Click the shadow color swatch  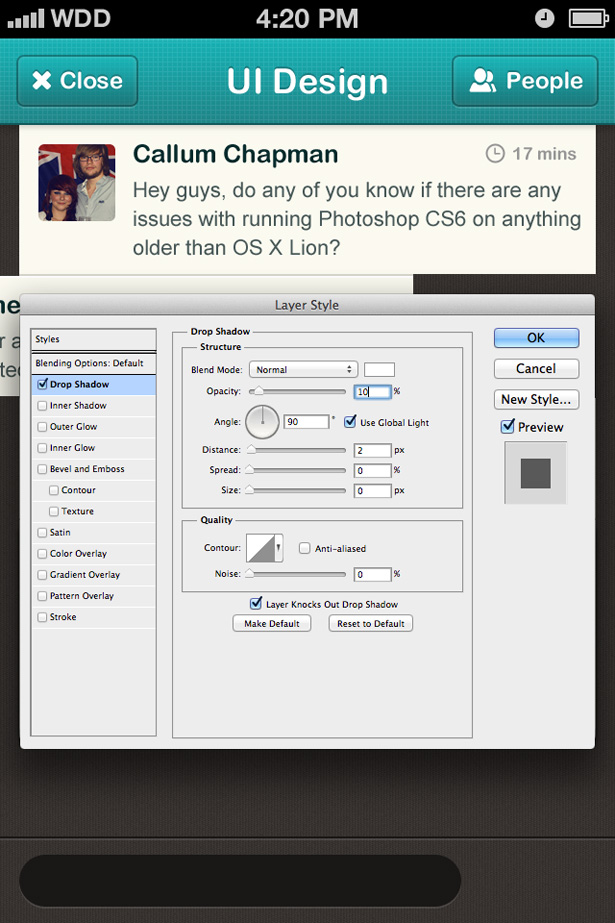tap(379, 370)
